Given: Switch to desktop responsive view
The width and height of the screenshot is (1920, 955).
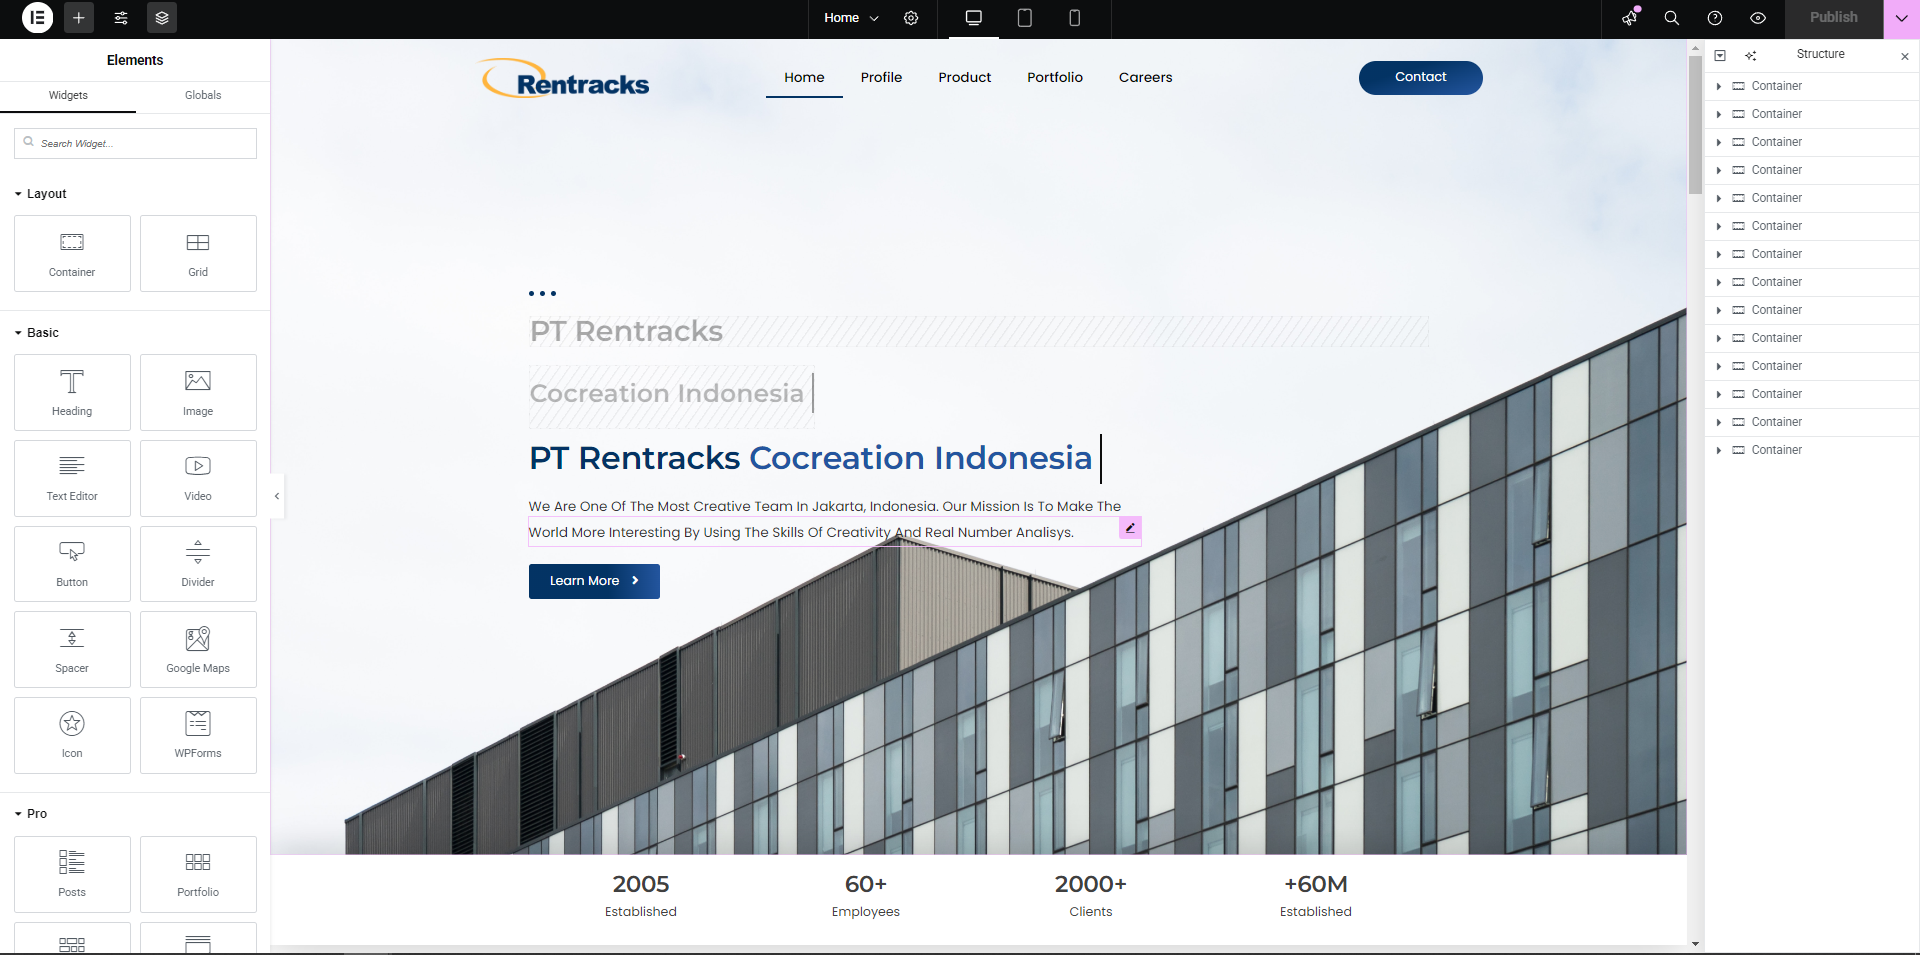Looking at the screenshot, I should 973,18.
